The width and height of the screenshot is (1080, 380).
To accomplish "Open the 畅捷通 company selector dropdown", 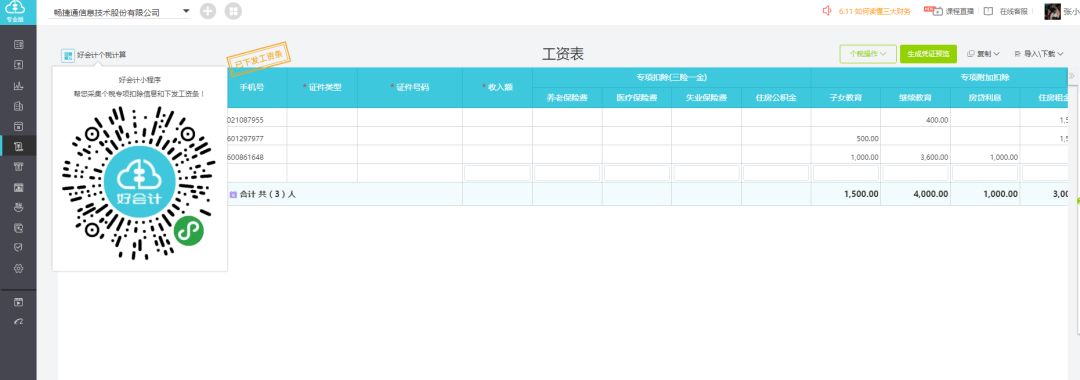I will tap(119, 12).
